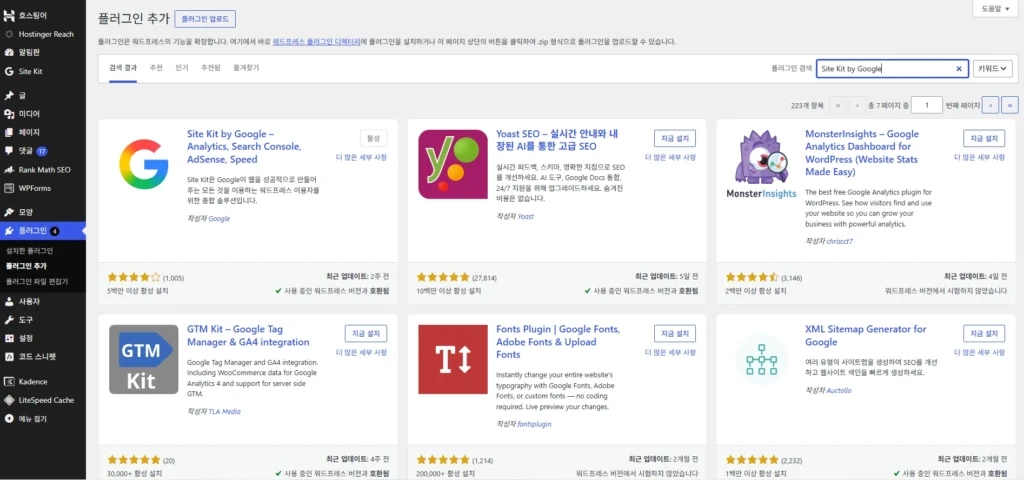
Task: Click the XML Sitemap Generator logo
Action: (761, 359)
